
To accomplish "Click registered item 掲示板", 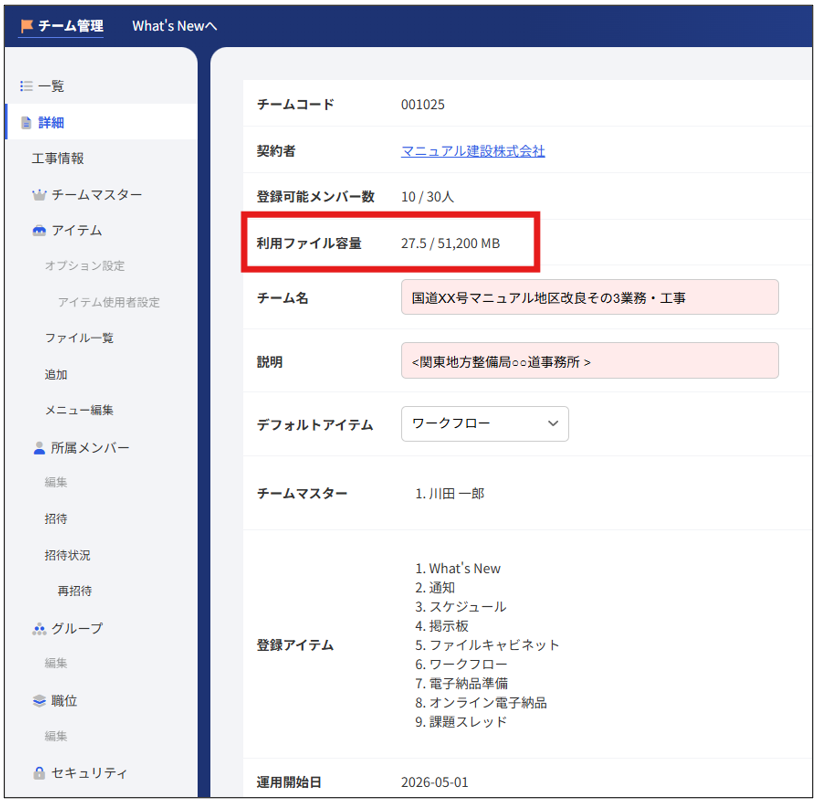I will point(449,626).
